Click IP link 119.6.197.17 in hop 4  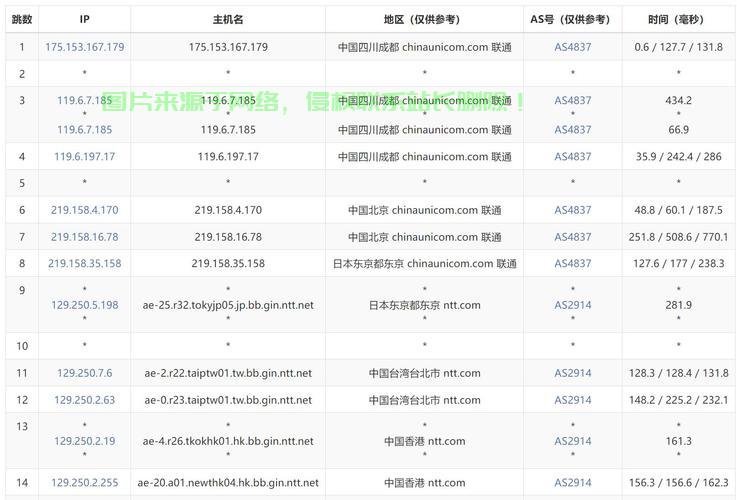pyautogui.click(x=84, y=157)
